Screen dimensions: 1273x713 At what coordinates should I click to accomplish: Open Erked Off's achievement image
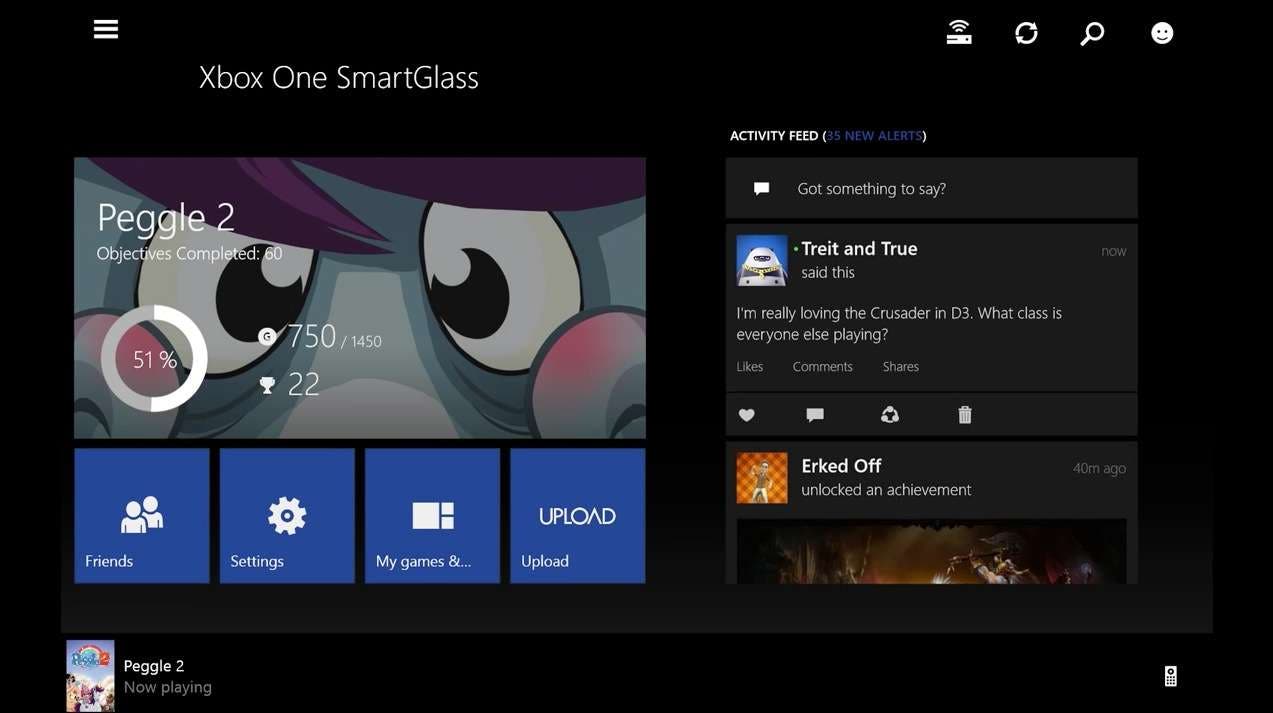932,551
